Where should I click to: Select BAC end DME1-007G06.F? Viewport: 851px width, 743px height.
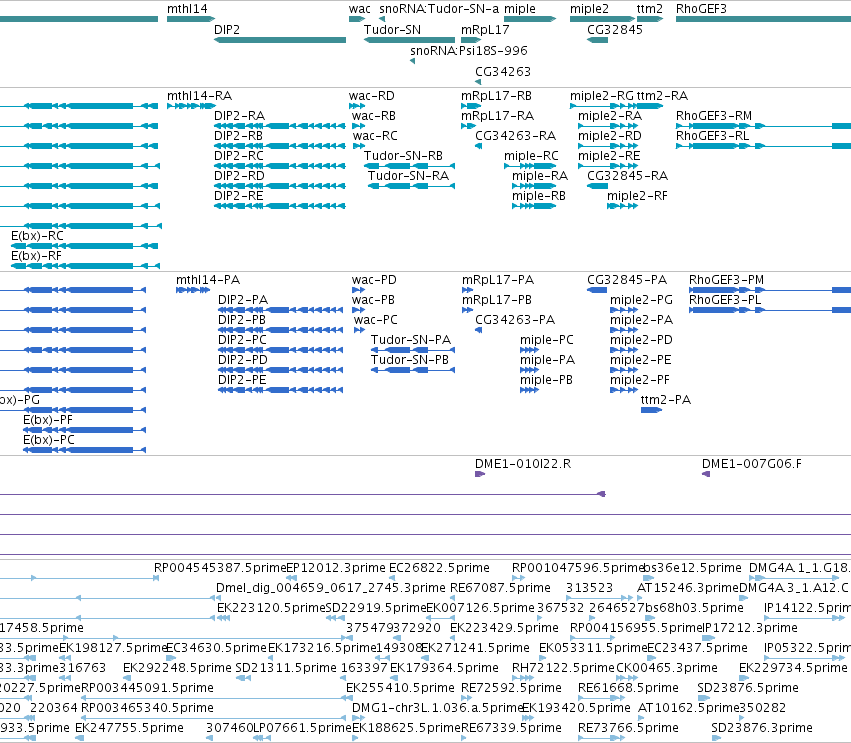pyautogui.click(x=751, y=464)
